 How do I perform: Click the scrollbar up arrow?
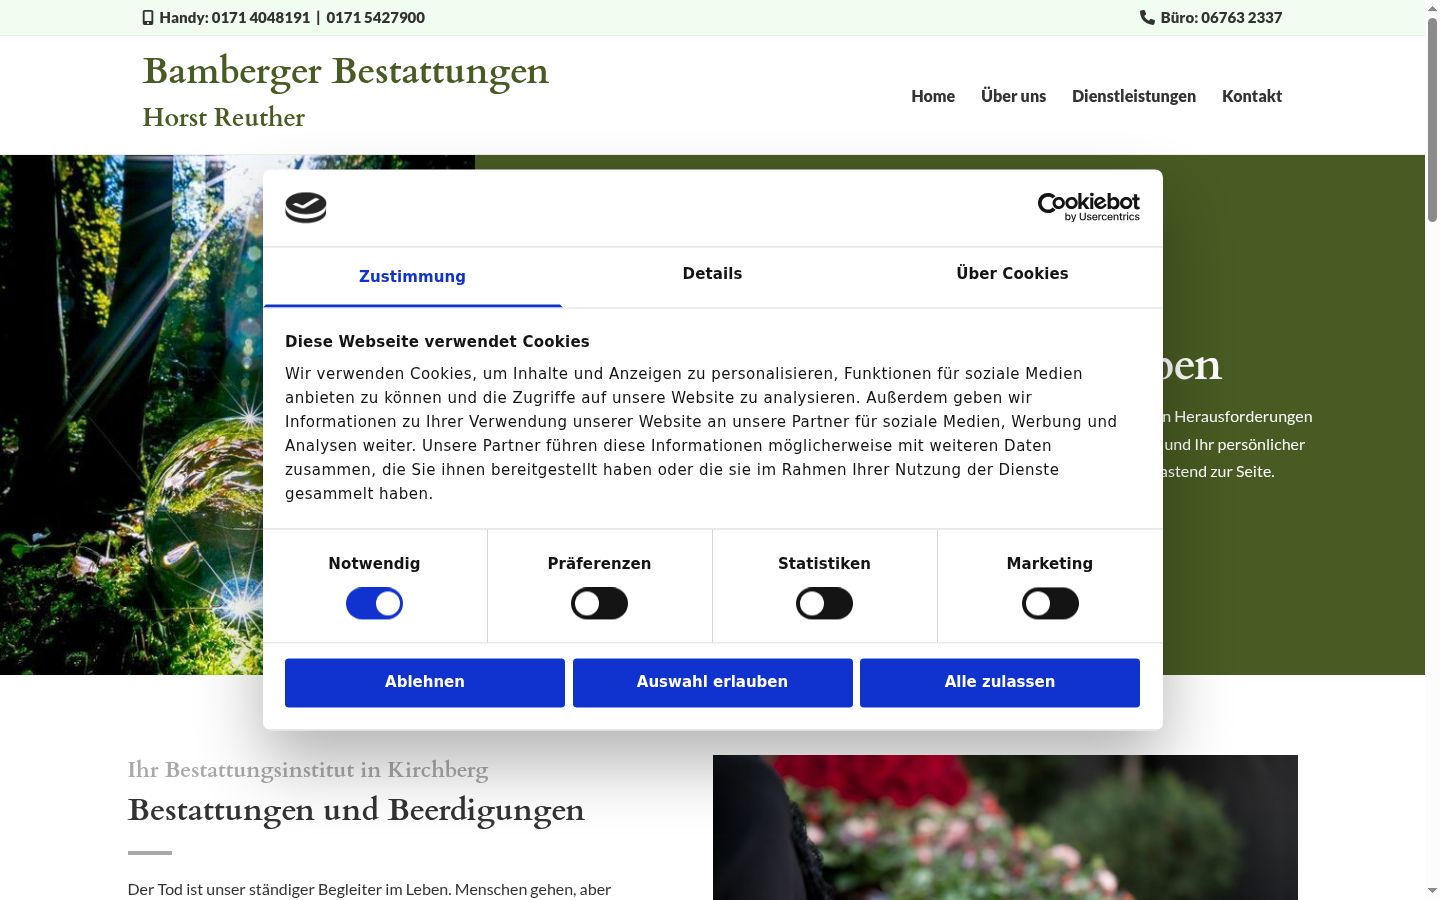coord(1432,8)
